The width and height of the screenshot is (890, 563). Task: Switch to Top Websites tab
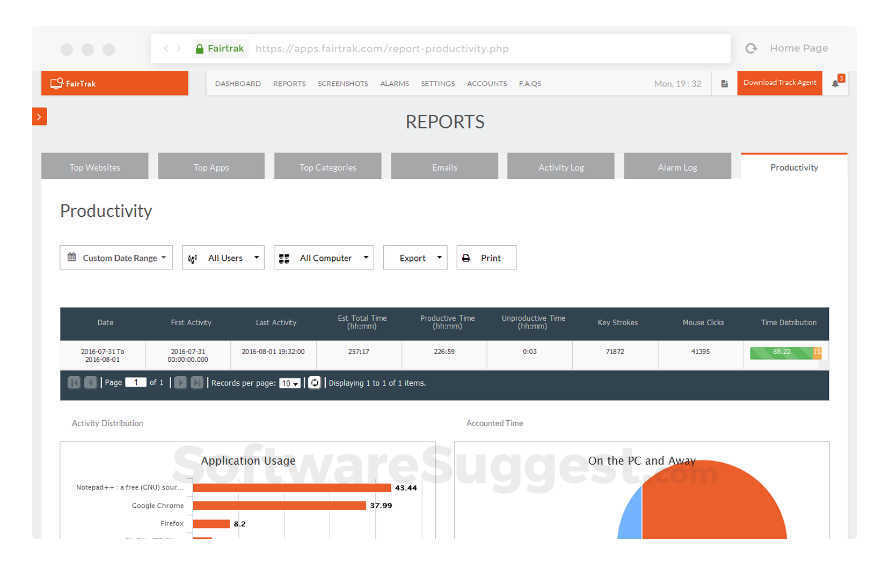(95, 166)
